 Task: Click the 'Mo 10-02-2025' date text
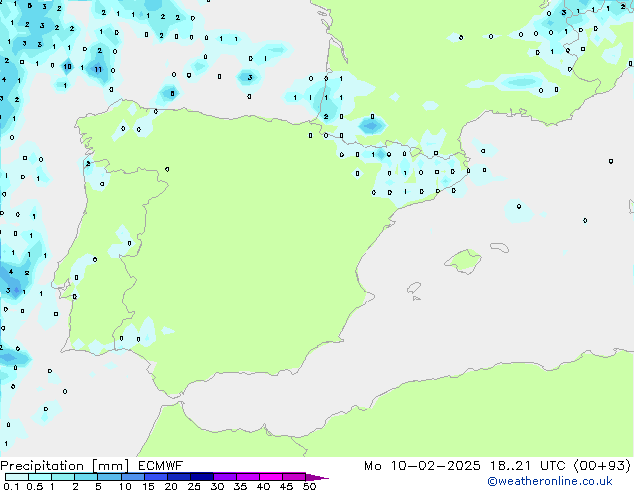click(423, 466)
